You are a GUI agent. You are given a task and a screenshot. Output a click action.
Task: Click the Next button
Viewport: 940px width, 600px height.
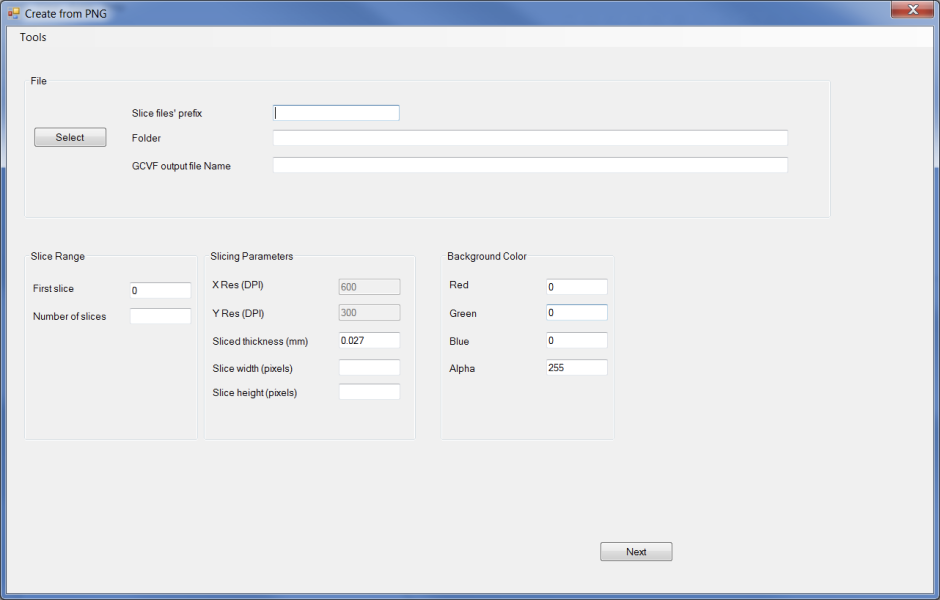[636, 551]
